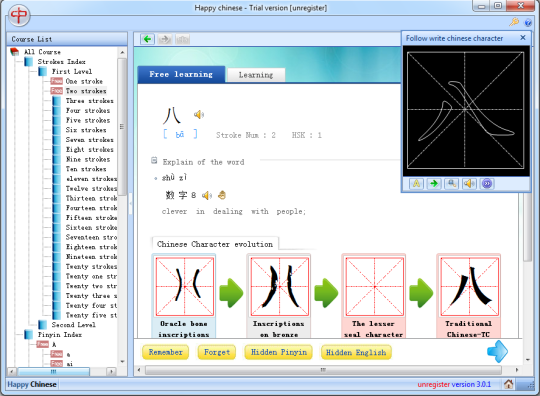This screenshot has width=540, height=396.
Task: Select Five strokes course
Action: (x=88, y=120)
